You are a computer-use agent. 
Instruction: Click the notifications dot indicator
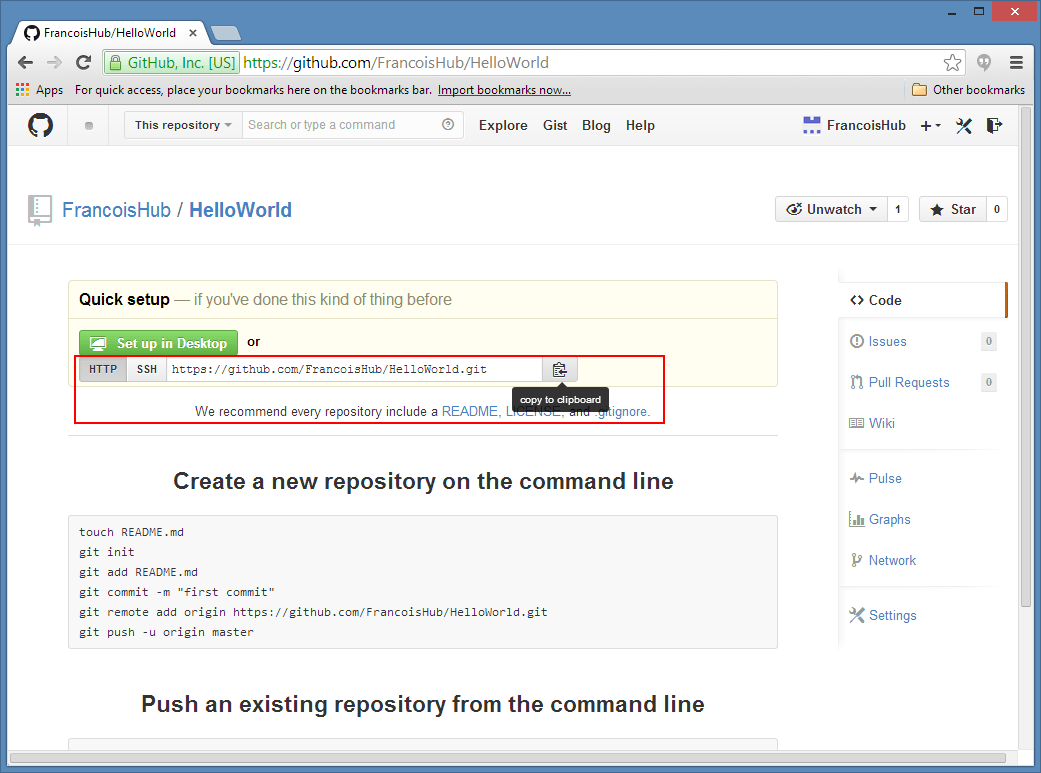coord(89,126)
